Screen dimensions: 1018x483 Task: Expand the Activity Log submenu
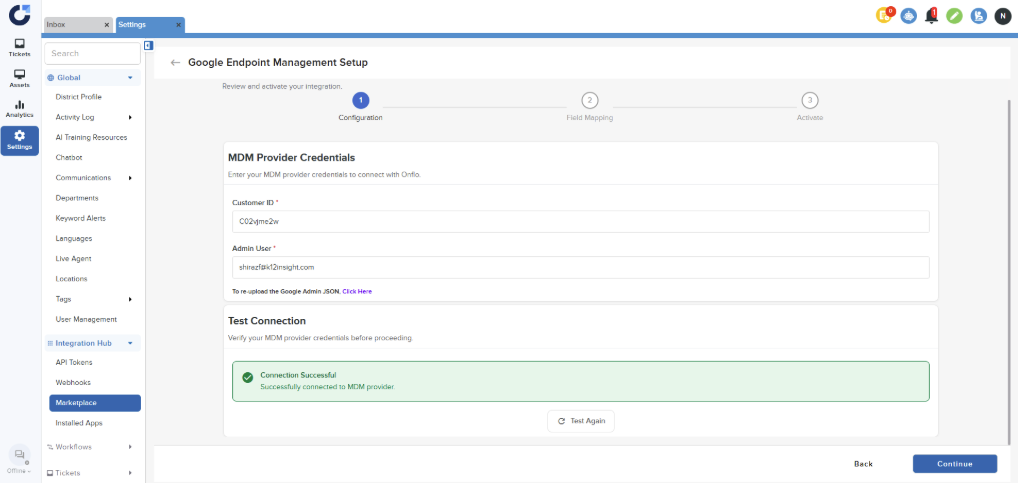(130, 117)
